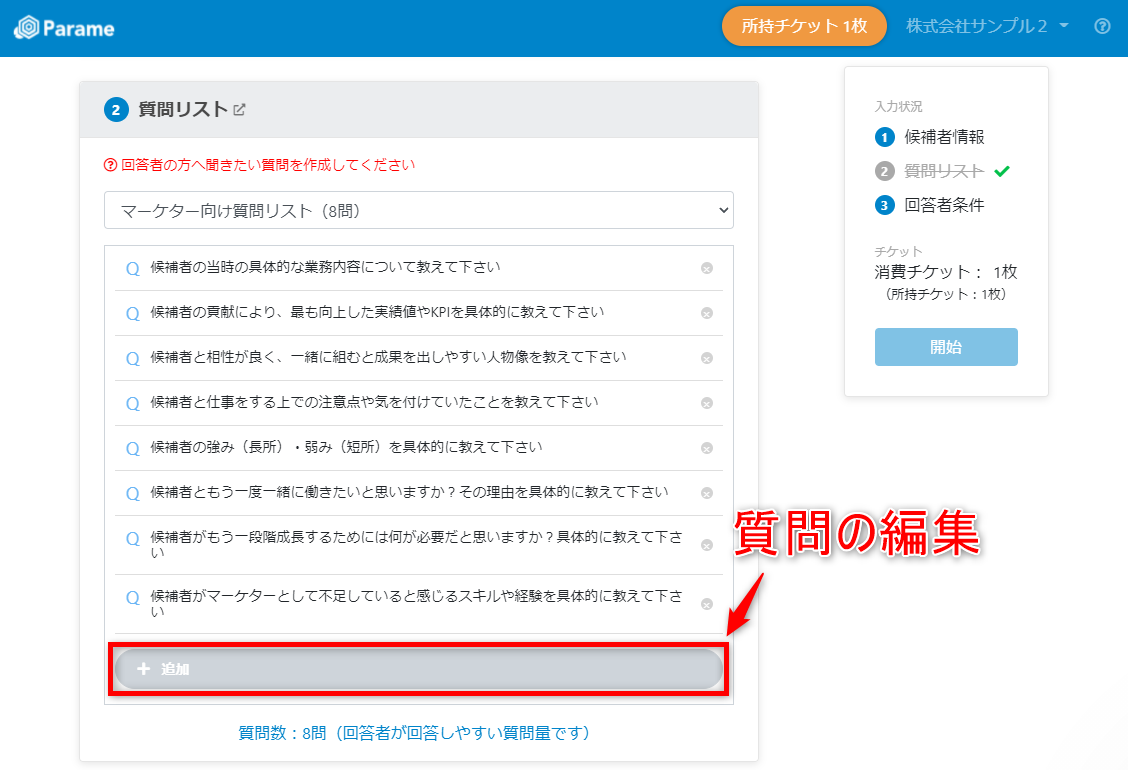This screenshot has width=1128, height=770.
Task: Click （所持チケット：1枚） text
Action: (x=946, y=294)
